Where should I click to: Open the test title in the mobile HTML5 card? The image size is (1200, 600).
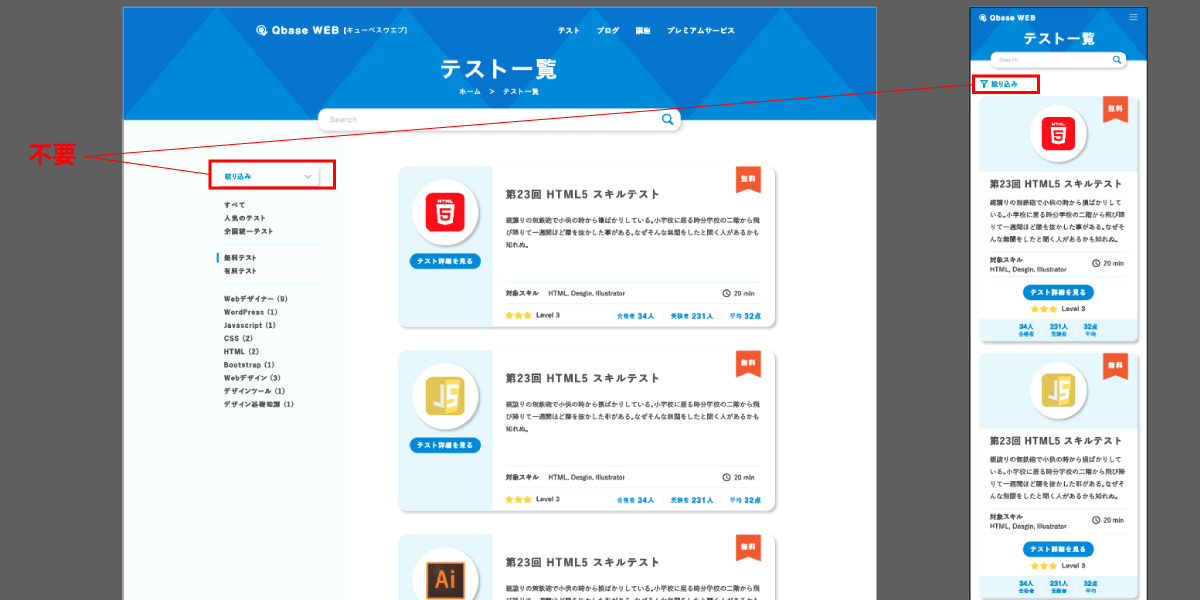click(1056, 184)
